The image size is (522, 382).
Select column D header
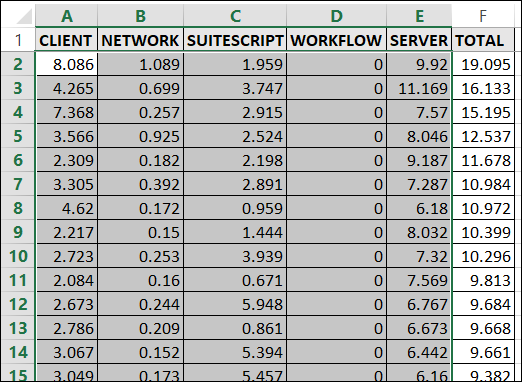pyautogui.click(x=336, y=16)
